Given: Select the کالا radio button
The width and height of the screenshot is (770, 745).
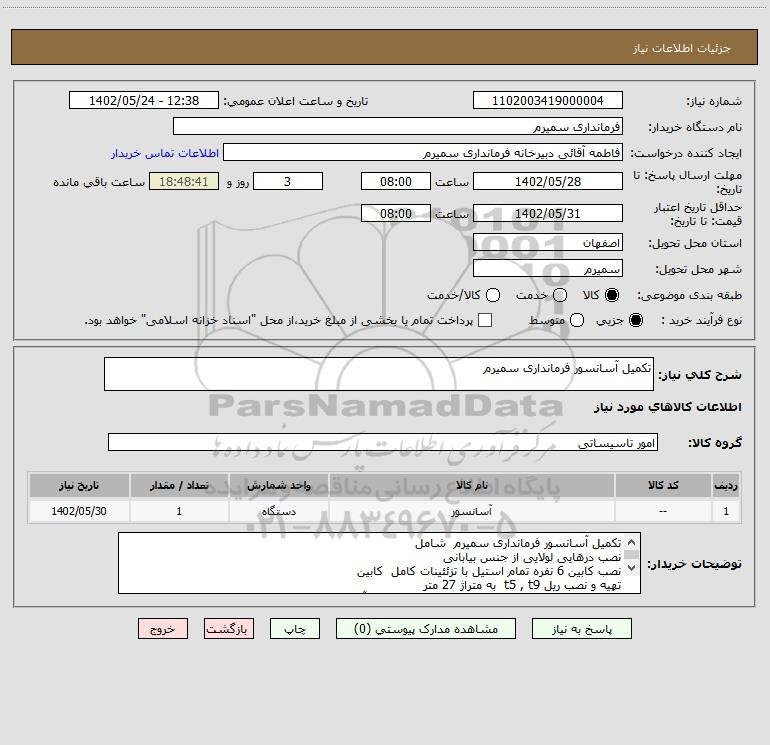Looking at the screenshot, I should tap(612, 295).
